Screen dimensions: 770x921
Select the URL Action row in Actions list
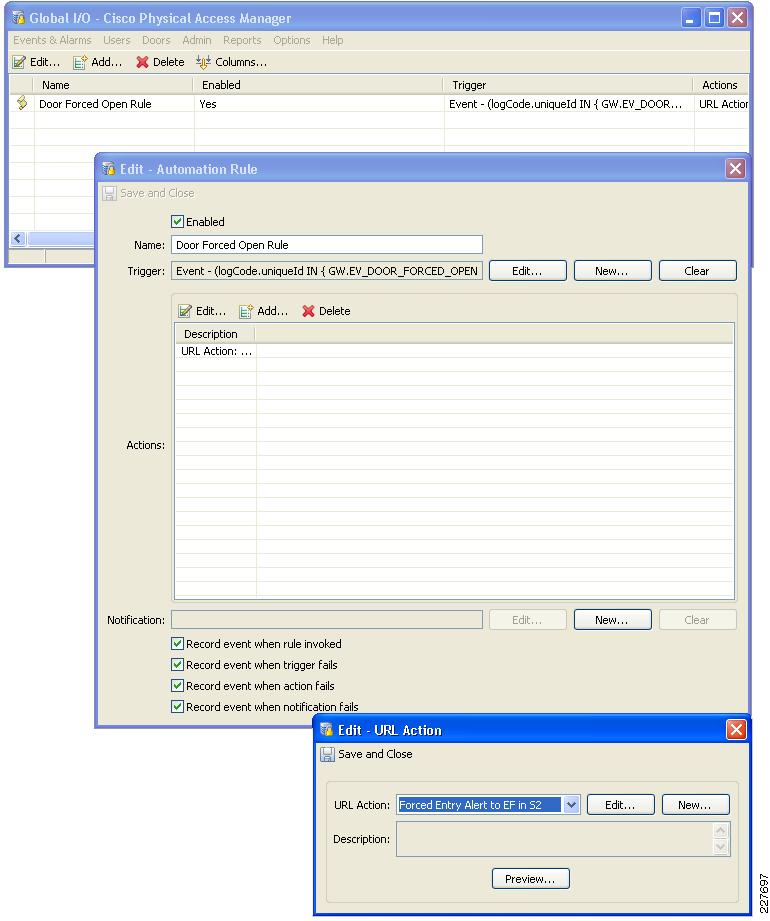tap(454, 351)
